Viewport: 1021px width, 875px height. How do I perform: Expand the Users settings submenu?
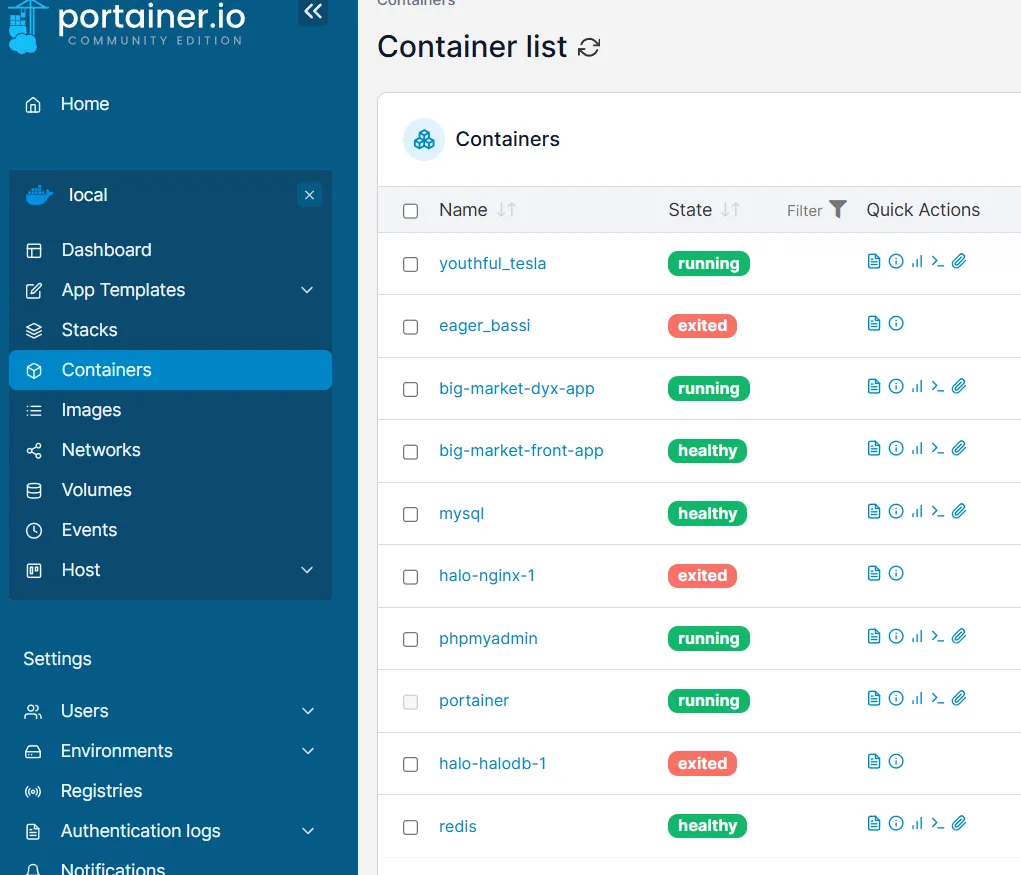307,711
